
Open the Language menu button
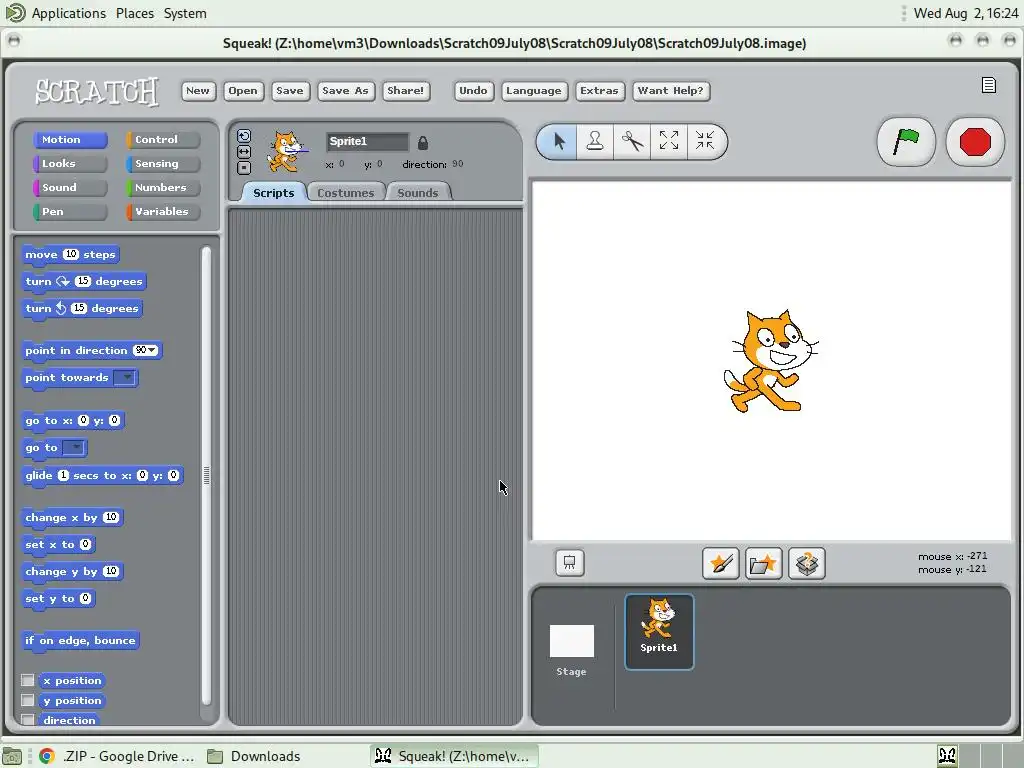(x=534, y=91)
